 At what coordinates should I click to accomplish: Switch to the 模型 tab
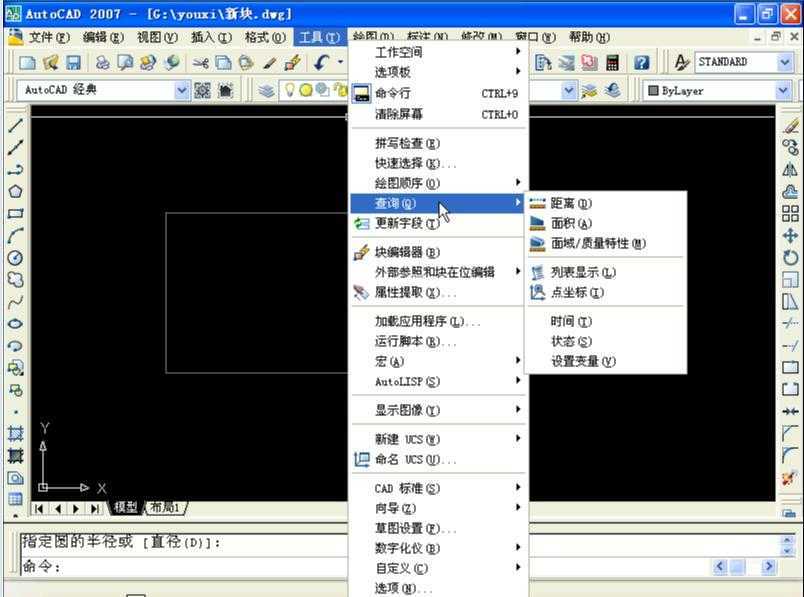click(x=126, y=508)
